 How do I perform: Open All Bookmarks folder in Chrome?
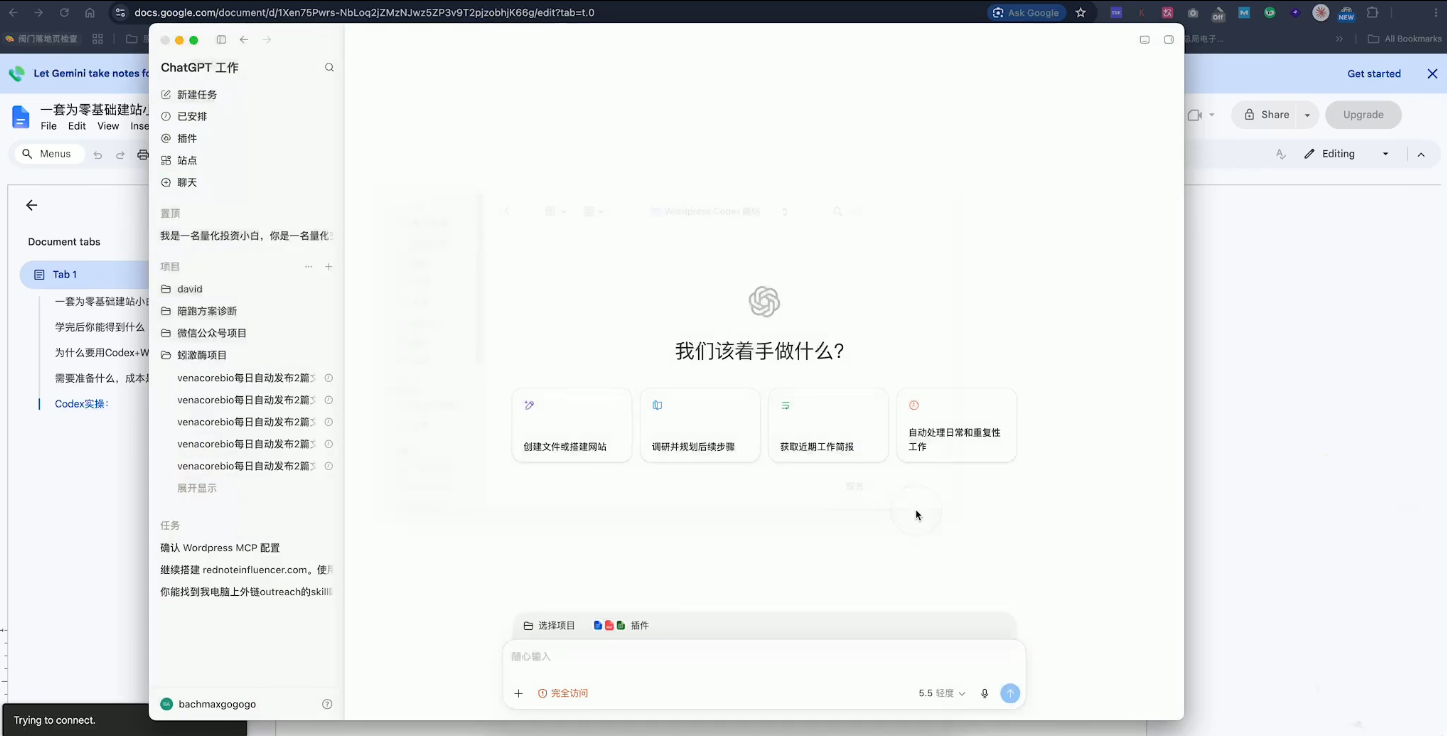click(x=1405, y=39)
